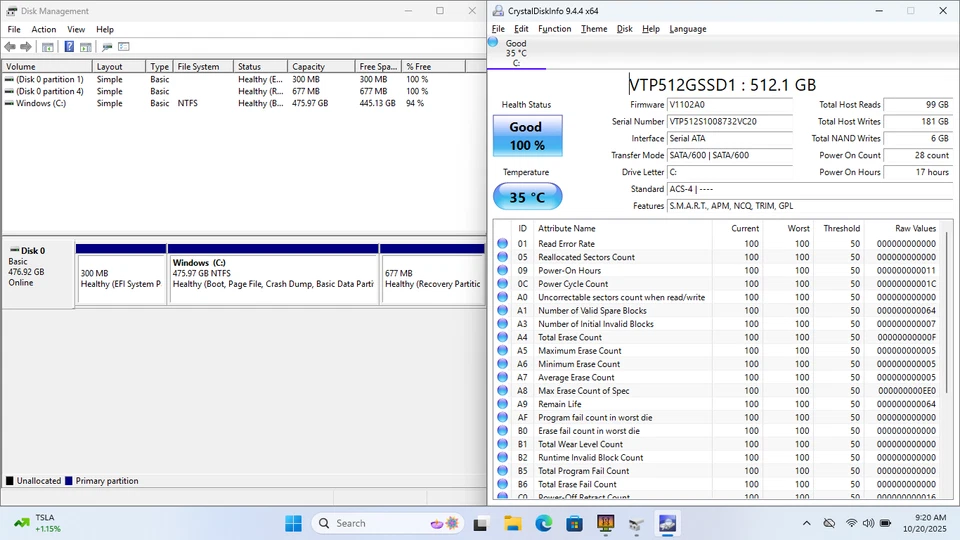Click status orb beside Remain Life attribute
The width and height of the screenshot is (960, 540).
pos(503,404)
